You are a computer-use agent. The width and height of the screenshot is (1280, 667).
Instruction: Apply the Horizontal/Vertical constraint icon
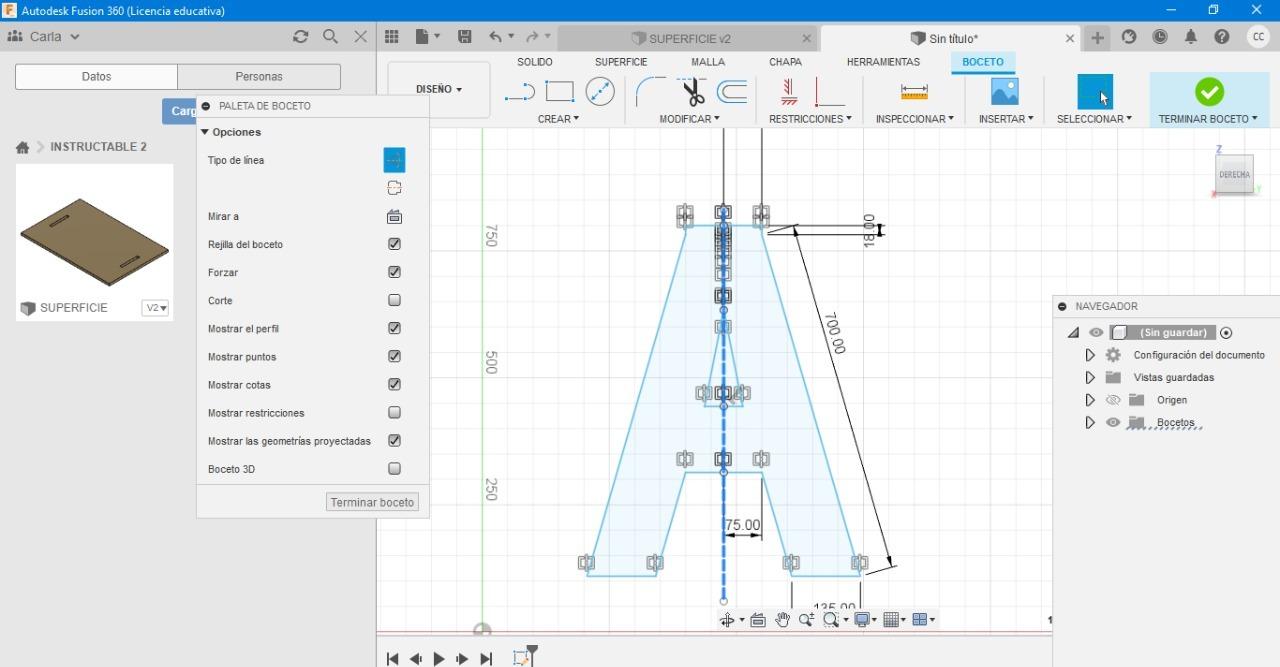[x=829, y=92]
